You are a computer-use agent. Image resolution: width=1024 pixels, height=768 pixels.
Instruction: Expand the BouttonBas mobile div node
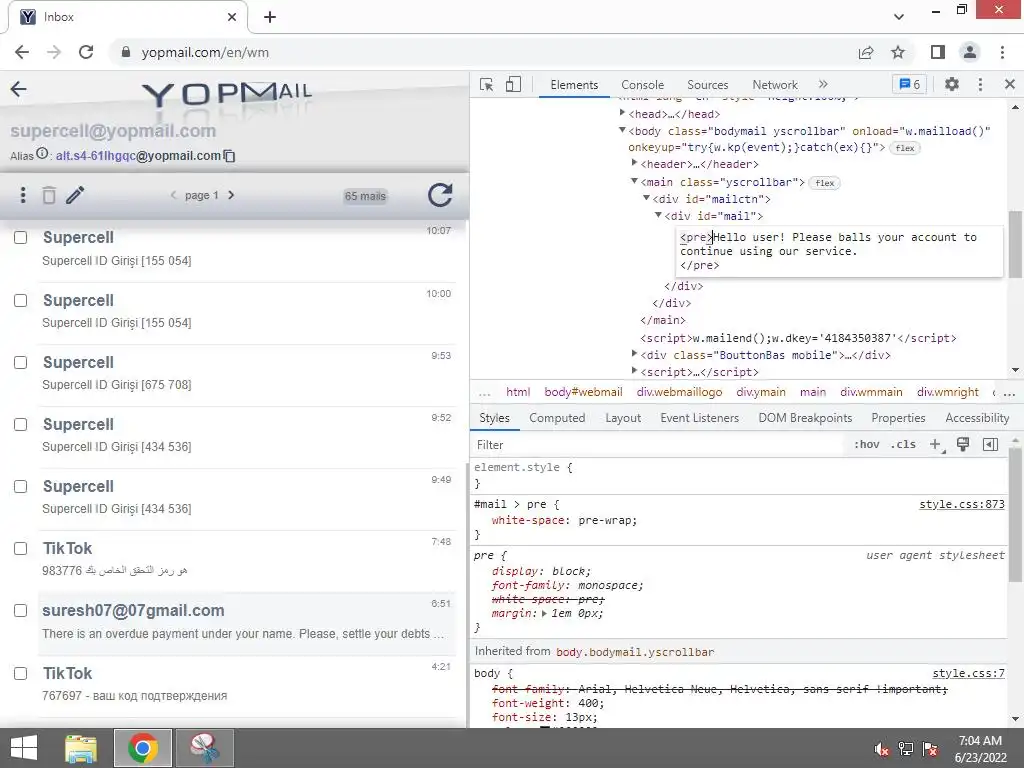pyautogui.click(x=634, y=353)
